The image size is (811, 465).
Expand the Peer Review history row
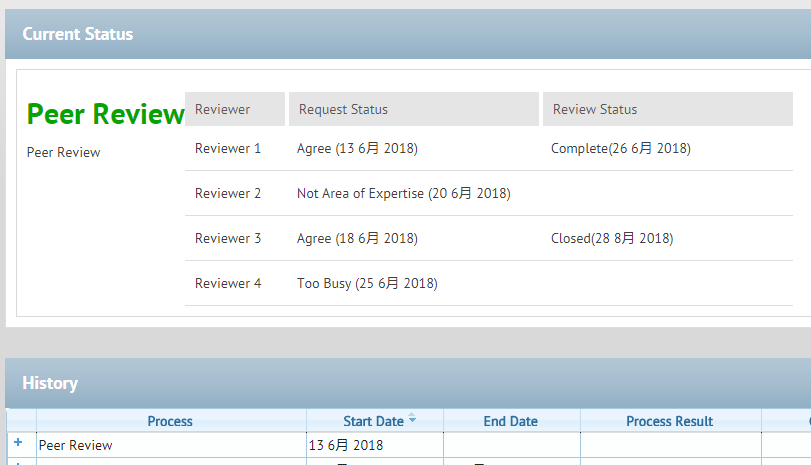[18, 443]
